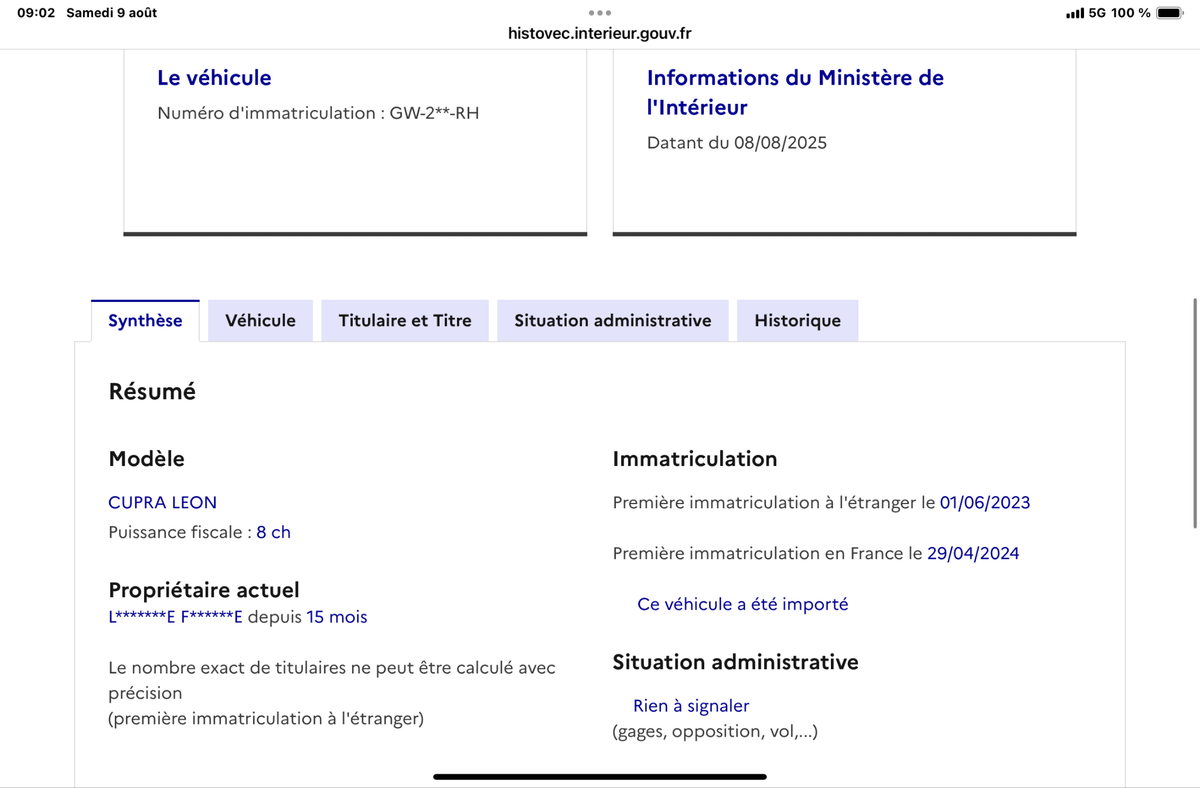Go to the Historique tab
Viewport: 1200px width, 788px height.
(x=797, y=321)
